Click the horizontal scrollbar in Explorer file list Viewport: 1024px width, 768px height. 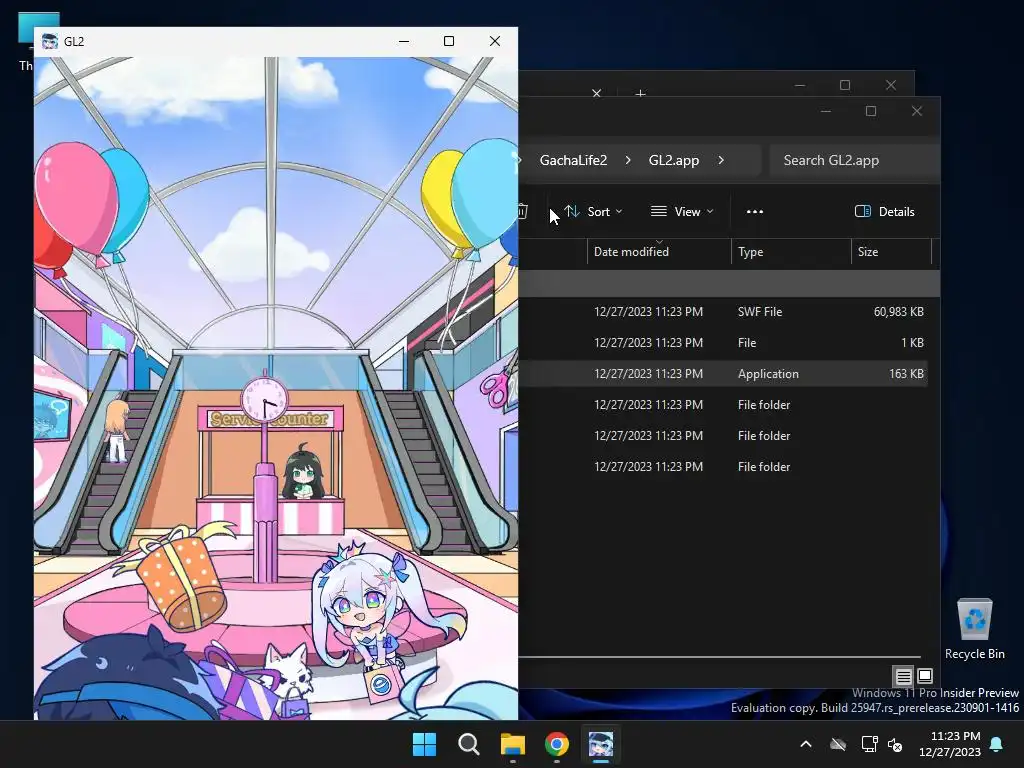tap(720, 656)
